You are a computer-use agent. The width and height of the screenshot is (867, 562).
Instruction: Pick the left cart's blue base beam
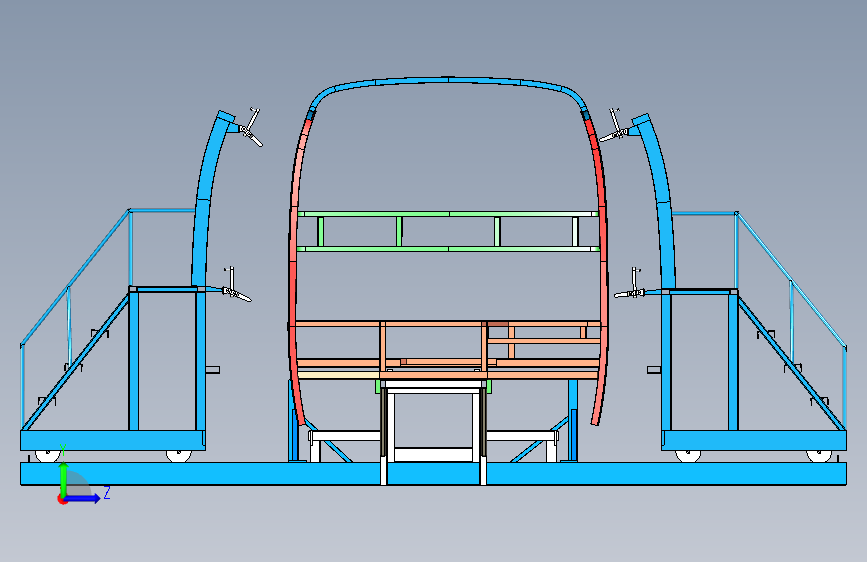point(113,441)
